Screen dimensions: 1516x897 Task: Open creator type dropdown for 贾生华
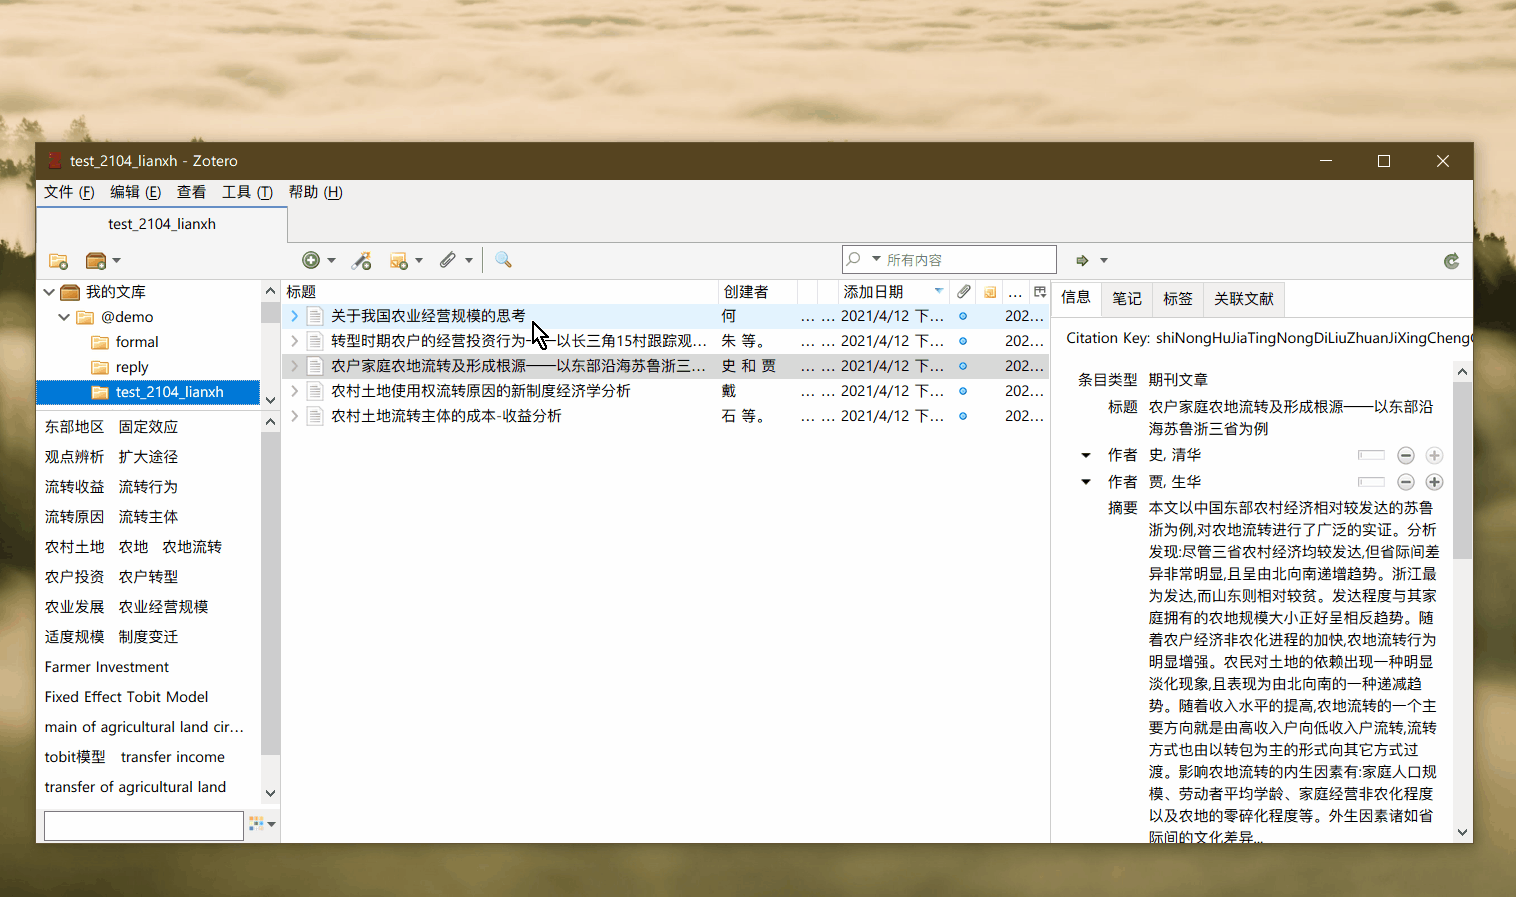[1086, 482]
